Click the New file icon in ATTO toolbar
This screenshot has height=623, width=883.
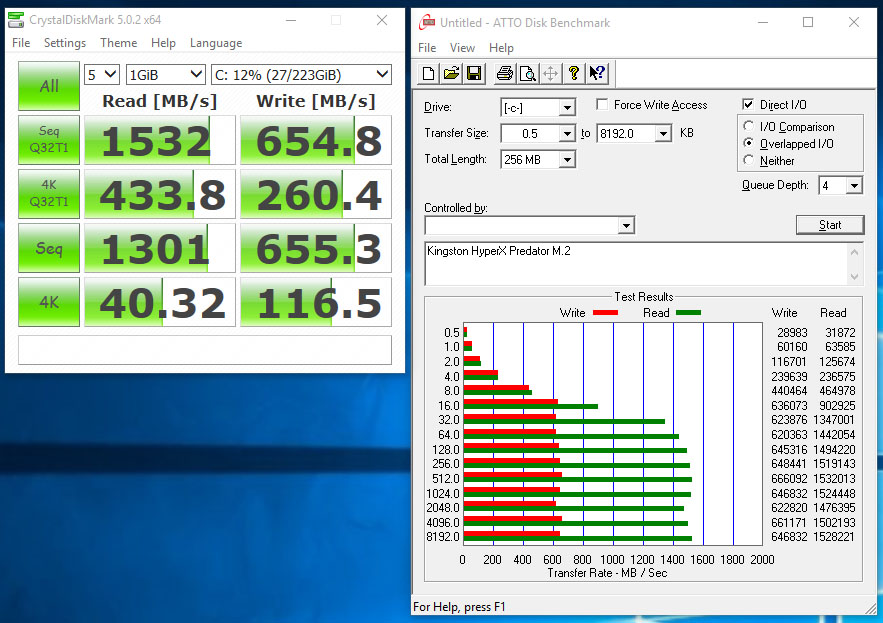tap(428, 73)
